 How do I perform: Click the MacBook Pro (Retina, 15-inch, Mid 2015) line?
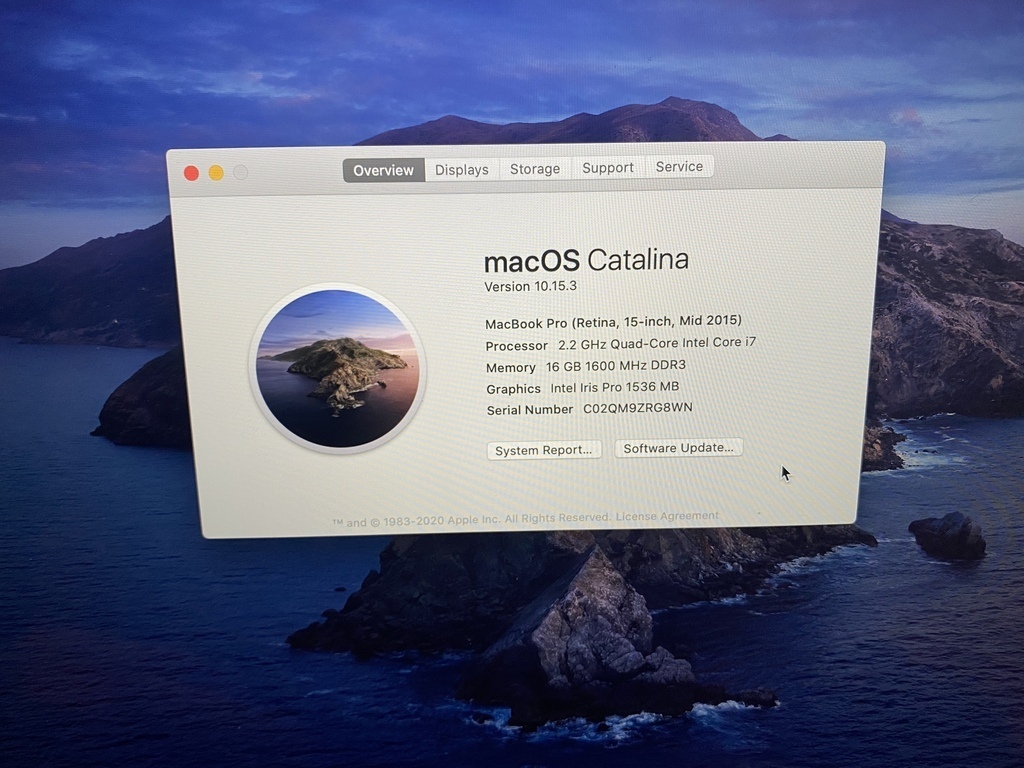click(x=613, y=322)
